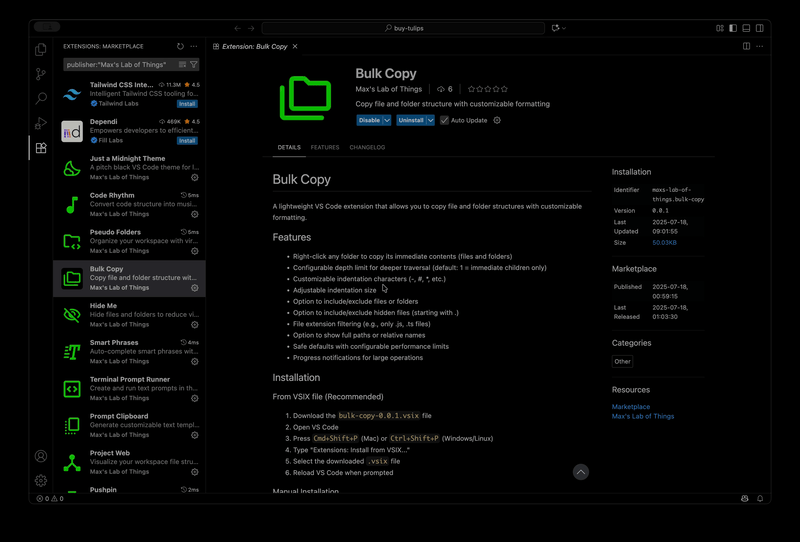Install the Dependi extension
This screenshot has width=800, height=542.
[187, 140]
